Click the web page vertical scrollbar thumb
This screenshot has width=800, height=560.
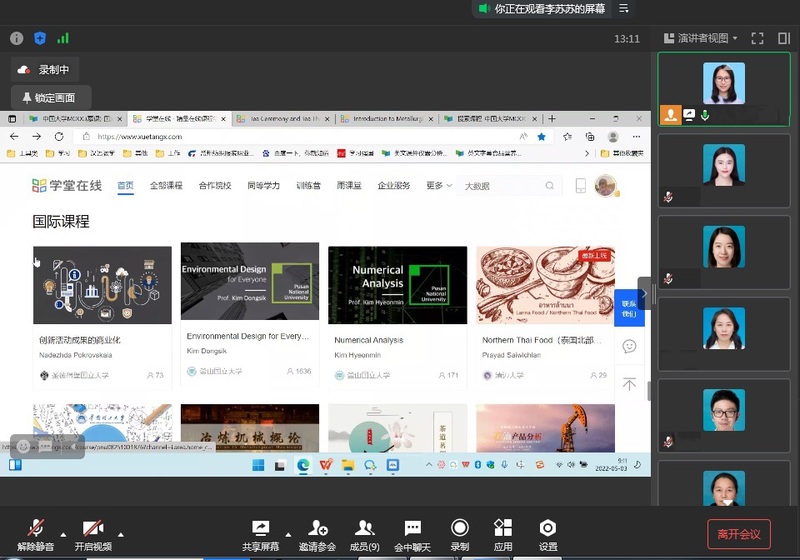pyautogui.click(x=649, y=391)
